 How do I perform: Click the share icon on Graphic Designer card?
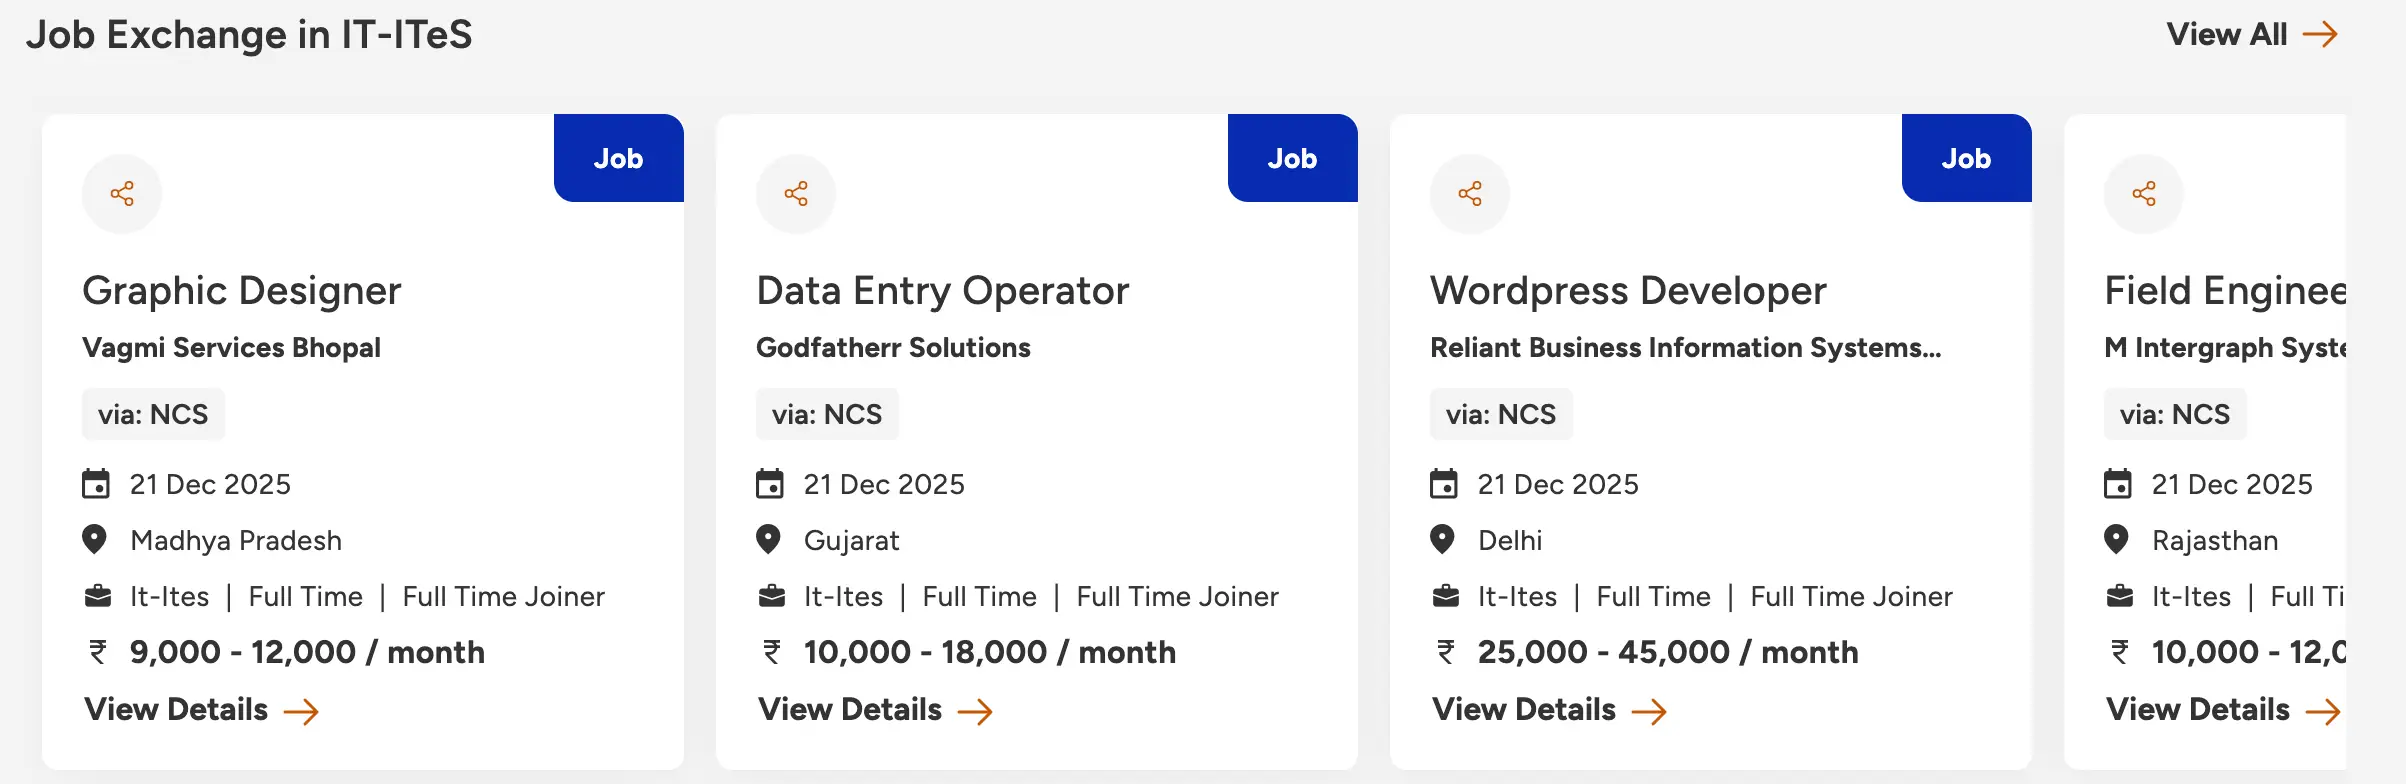[121, 194]
